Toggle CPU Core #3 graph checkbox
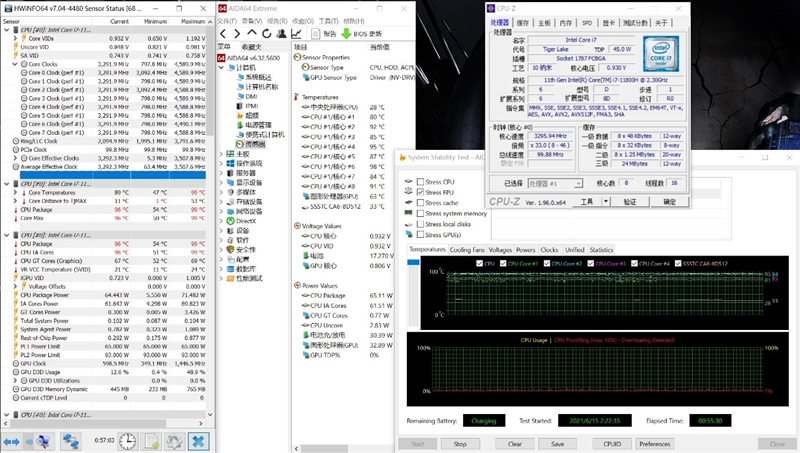This screenshot has height=453, width=800. point(591,263)
